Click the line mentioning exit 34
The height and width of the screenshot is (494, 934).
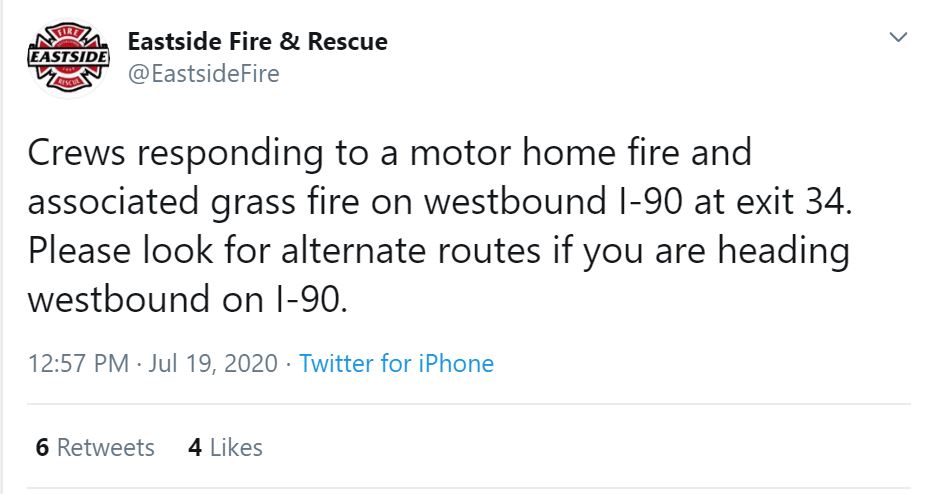tap(441, 202)
